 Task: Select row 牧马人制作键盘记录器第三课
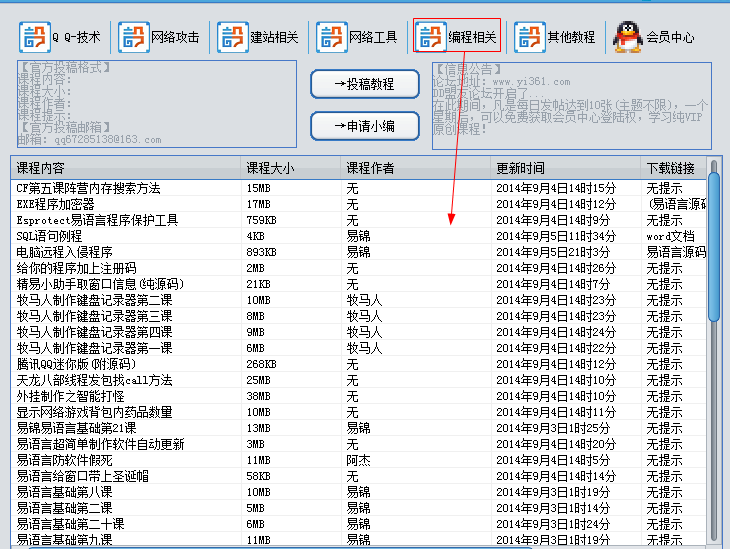click(x=358, y=316)
